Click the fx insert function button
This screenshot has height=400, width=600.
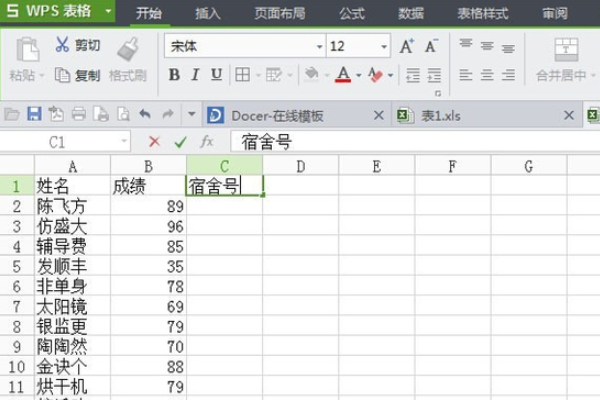(x=207, y=142)
